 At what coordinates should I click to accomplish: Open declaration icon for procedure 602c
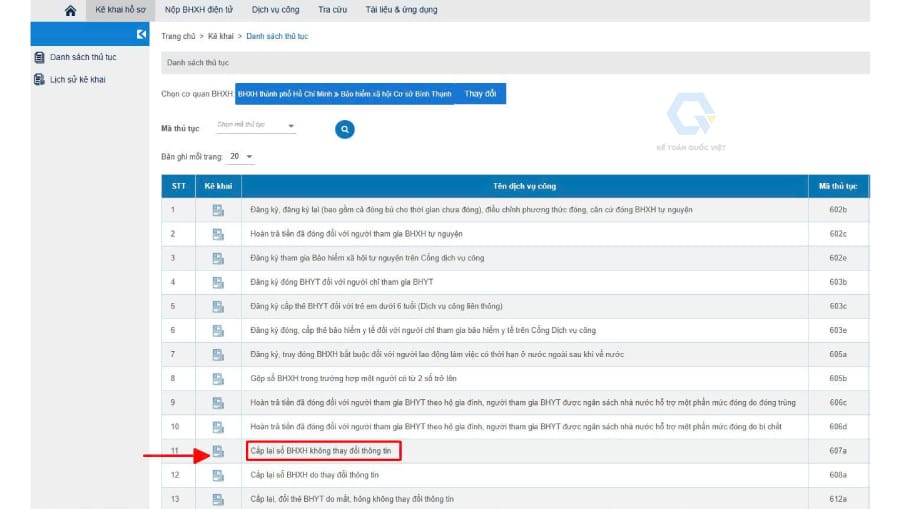[218, 234]
